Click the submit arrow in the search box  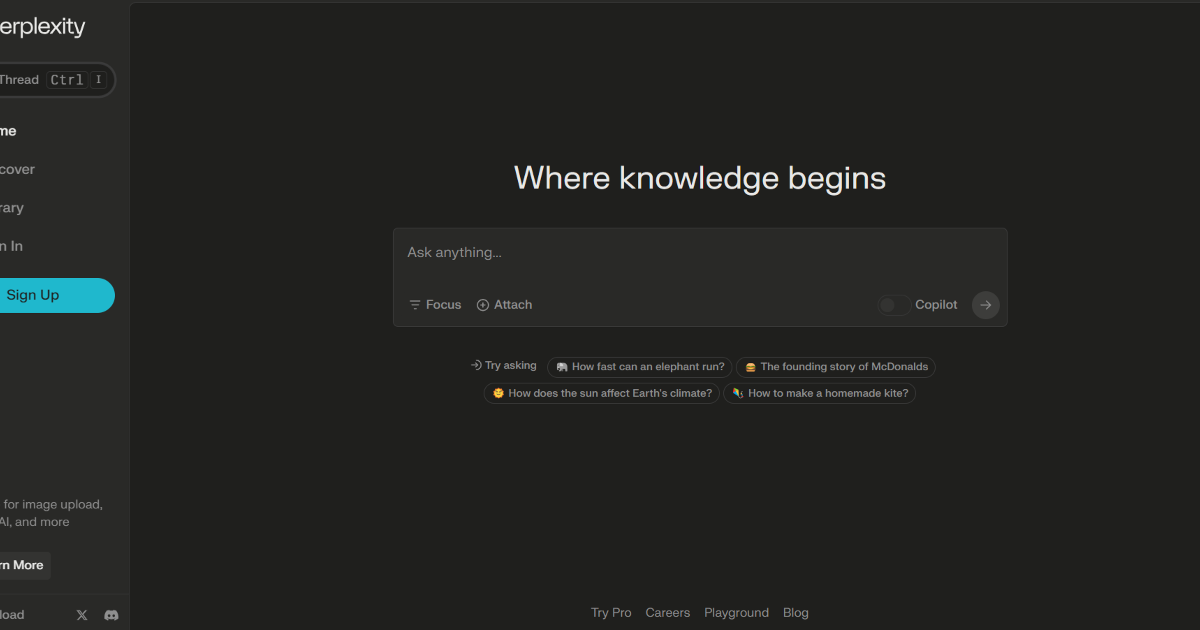point(985,304)
